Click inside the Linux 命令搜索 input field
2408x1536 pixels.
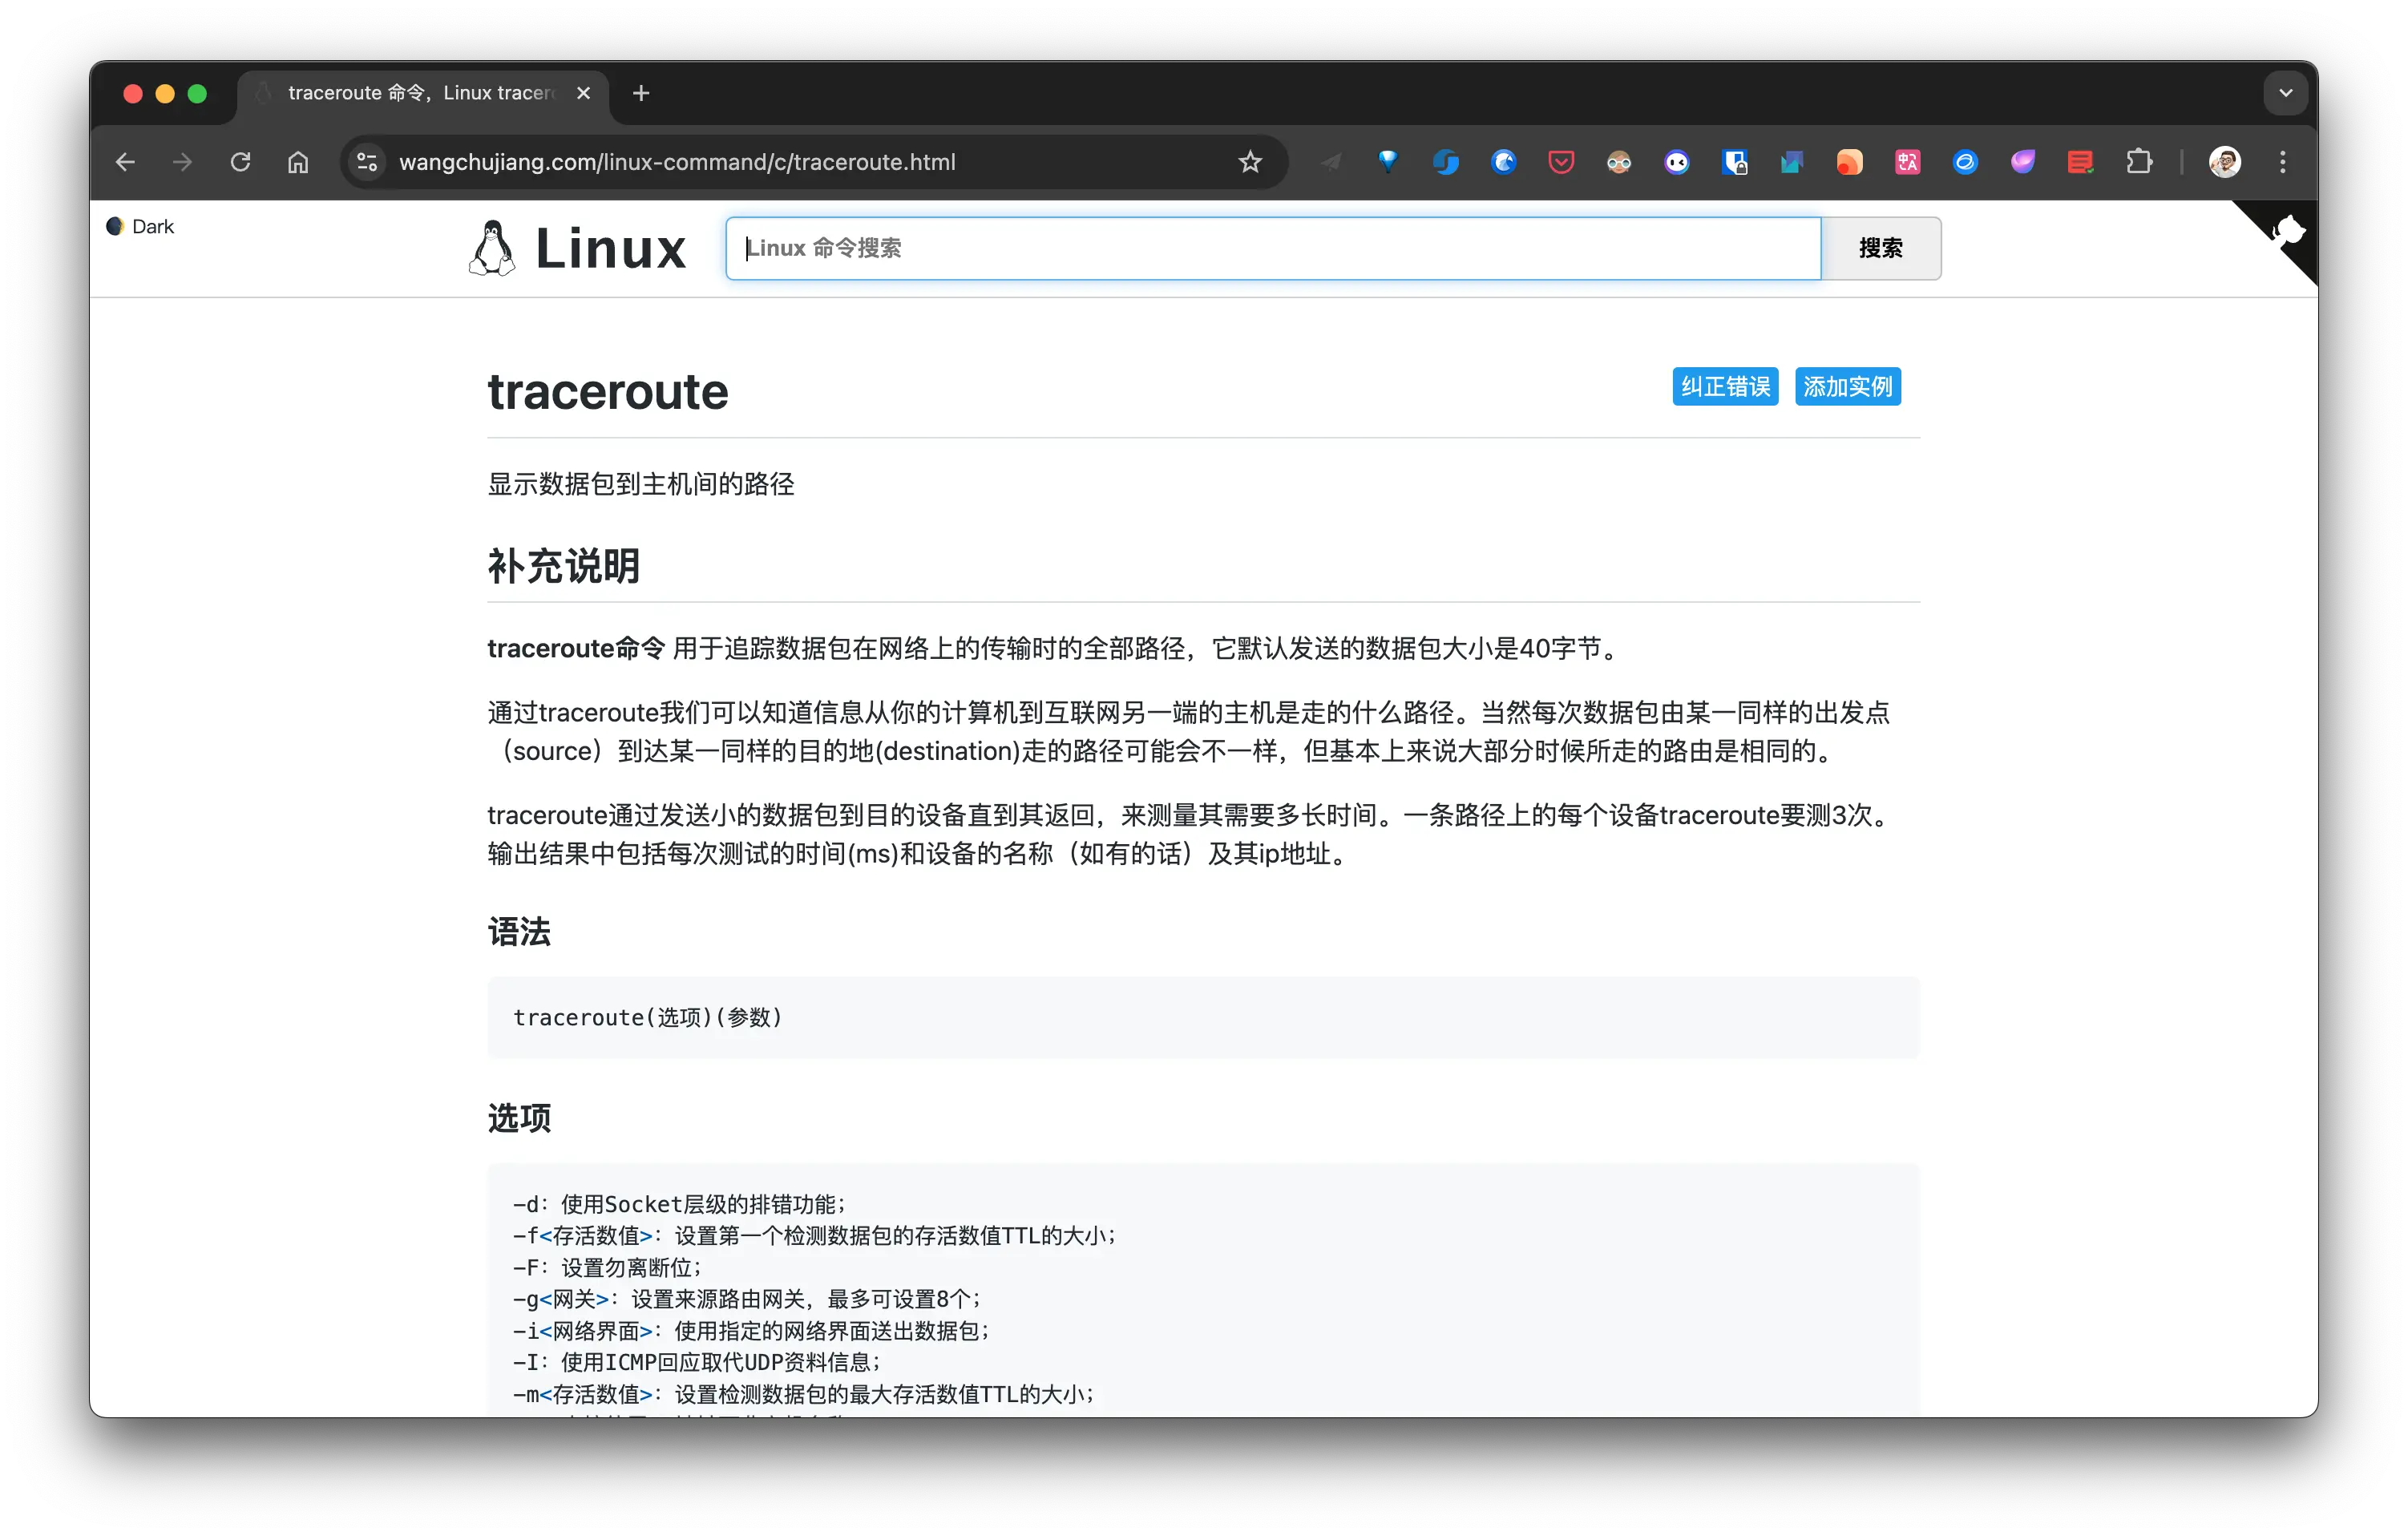coord(1270,248)
